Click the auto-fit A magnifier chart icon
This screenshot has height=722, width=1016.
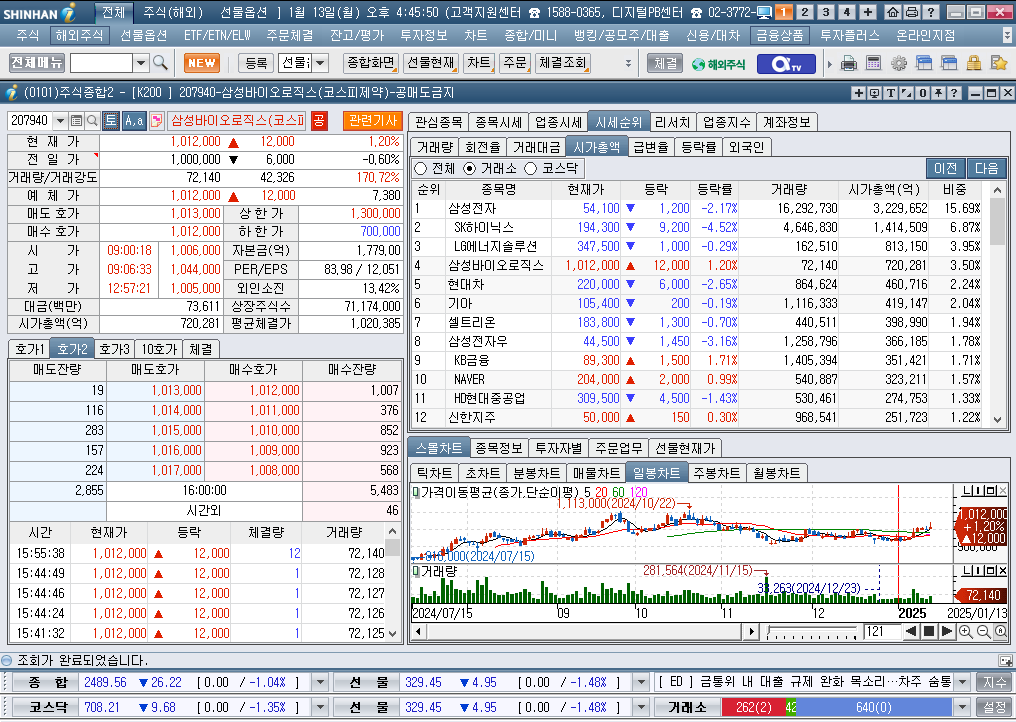pyautogui.click(x=1000, y=631)
